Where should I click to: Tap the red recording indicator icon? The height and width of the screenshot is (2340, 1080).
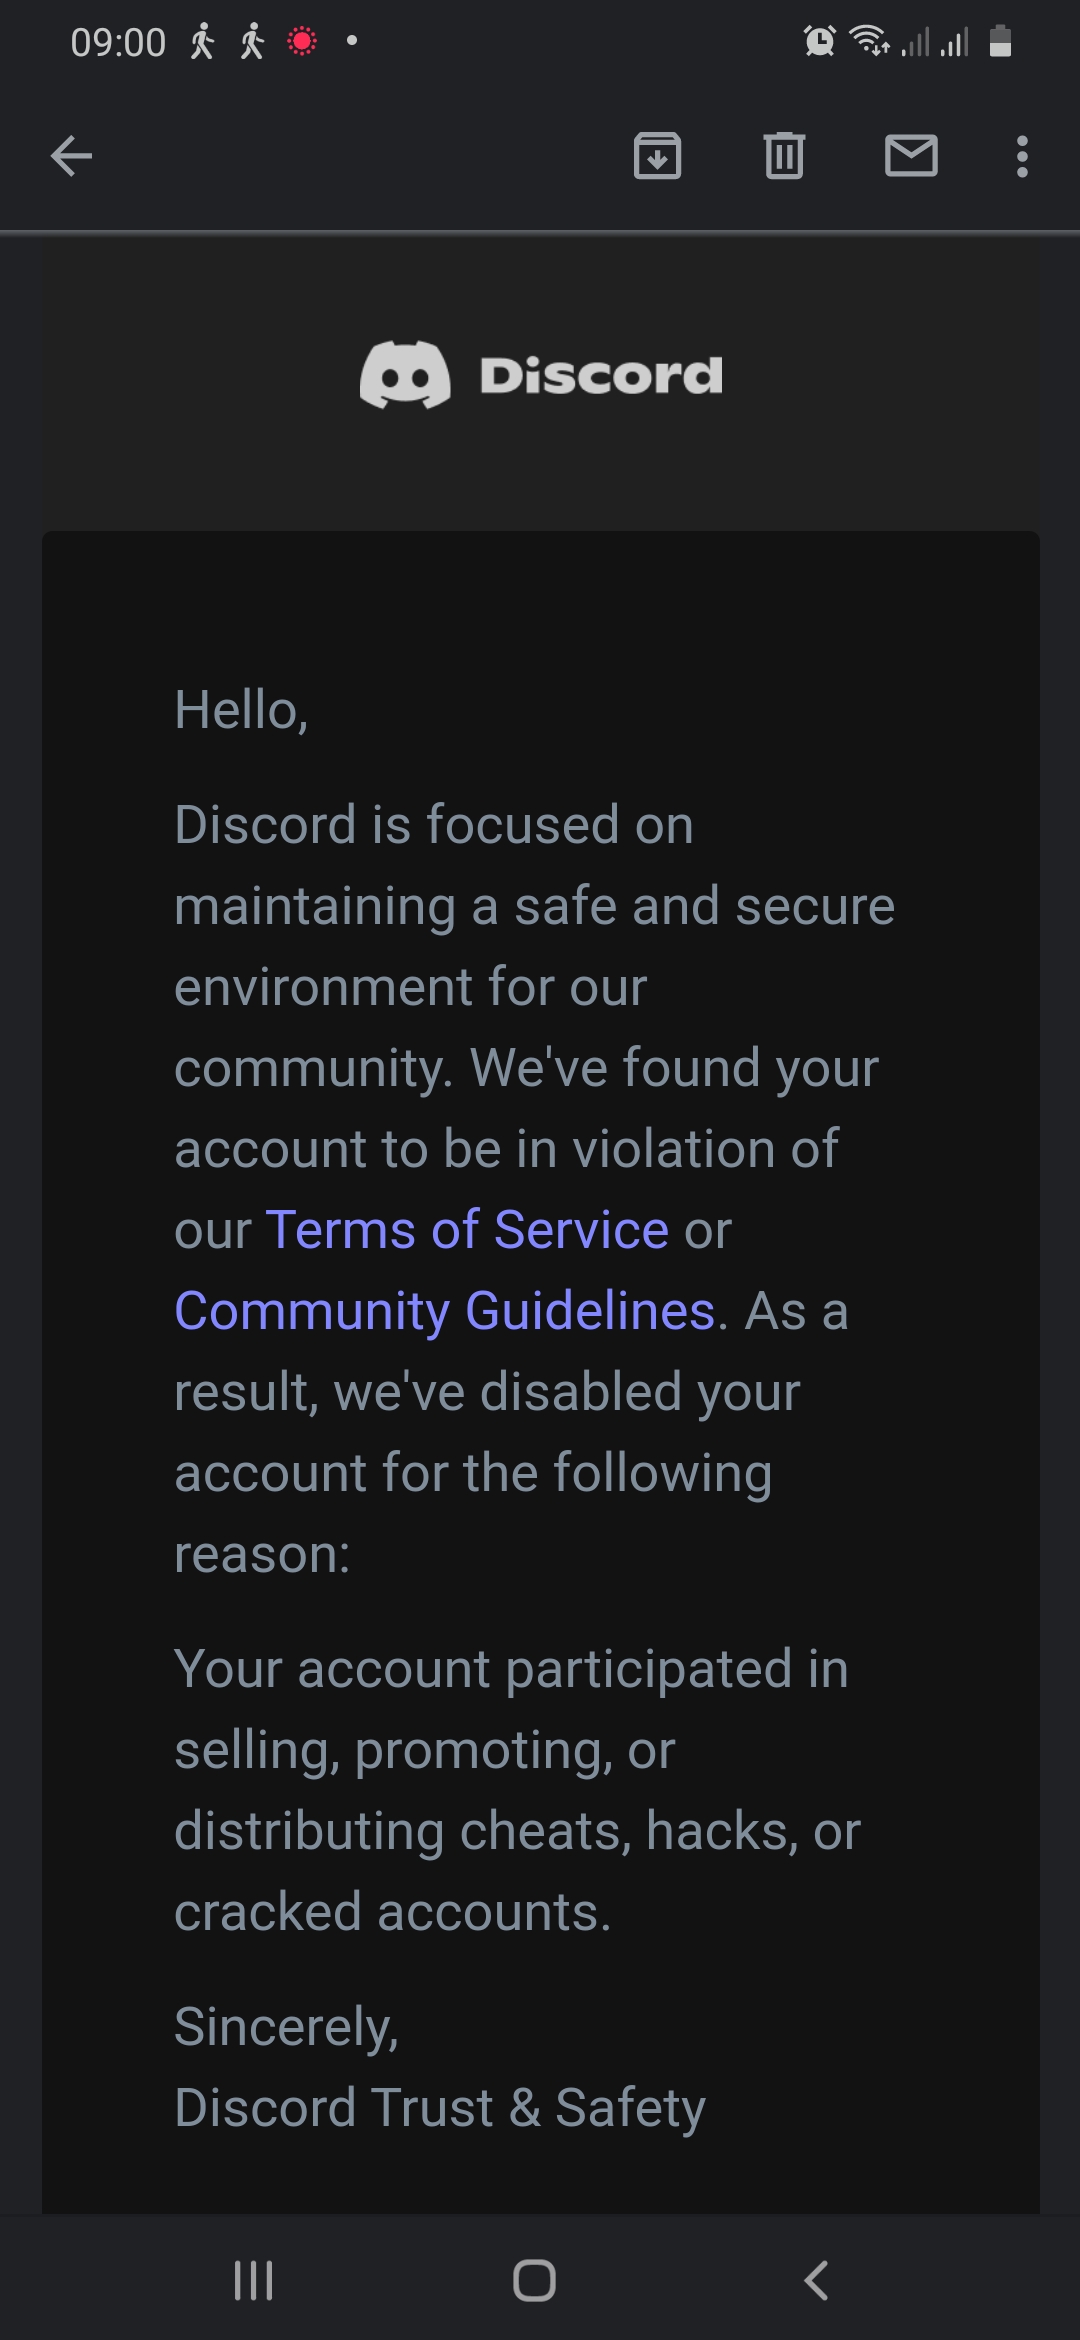[x=302, y=42]
